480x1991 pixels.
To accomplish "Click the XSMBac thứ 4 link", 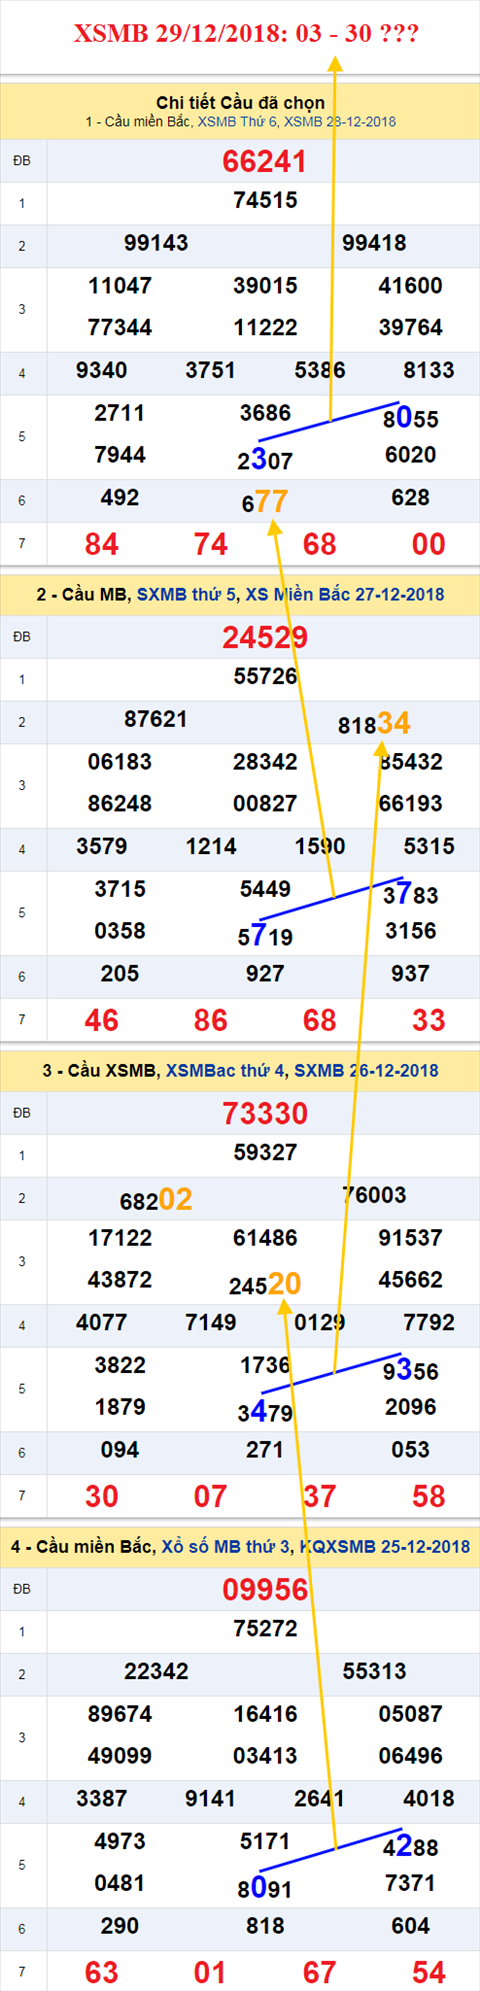I will [226, 1070].
